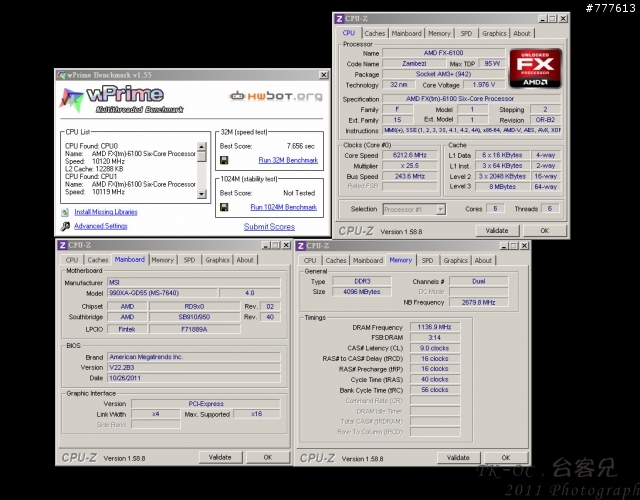Viewport: 640px width, 500px height.
Task: Switch to Caches tab in top-right CPU-Z
Action: pos(375,33)
